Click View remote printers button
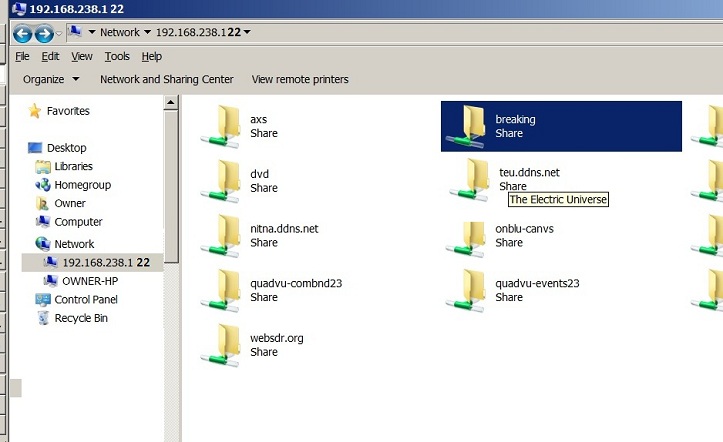 (x=300, y=79)
